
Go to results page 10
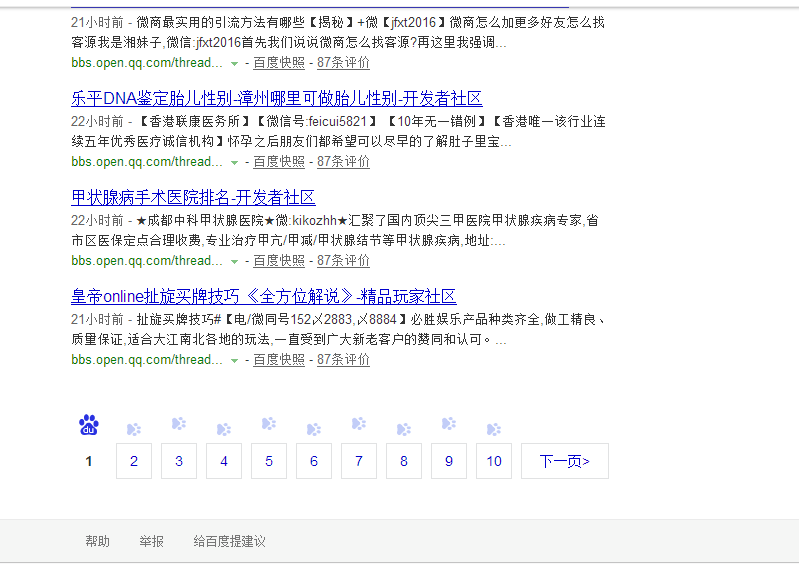[494, 461]
